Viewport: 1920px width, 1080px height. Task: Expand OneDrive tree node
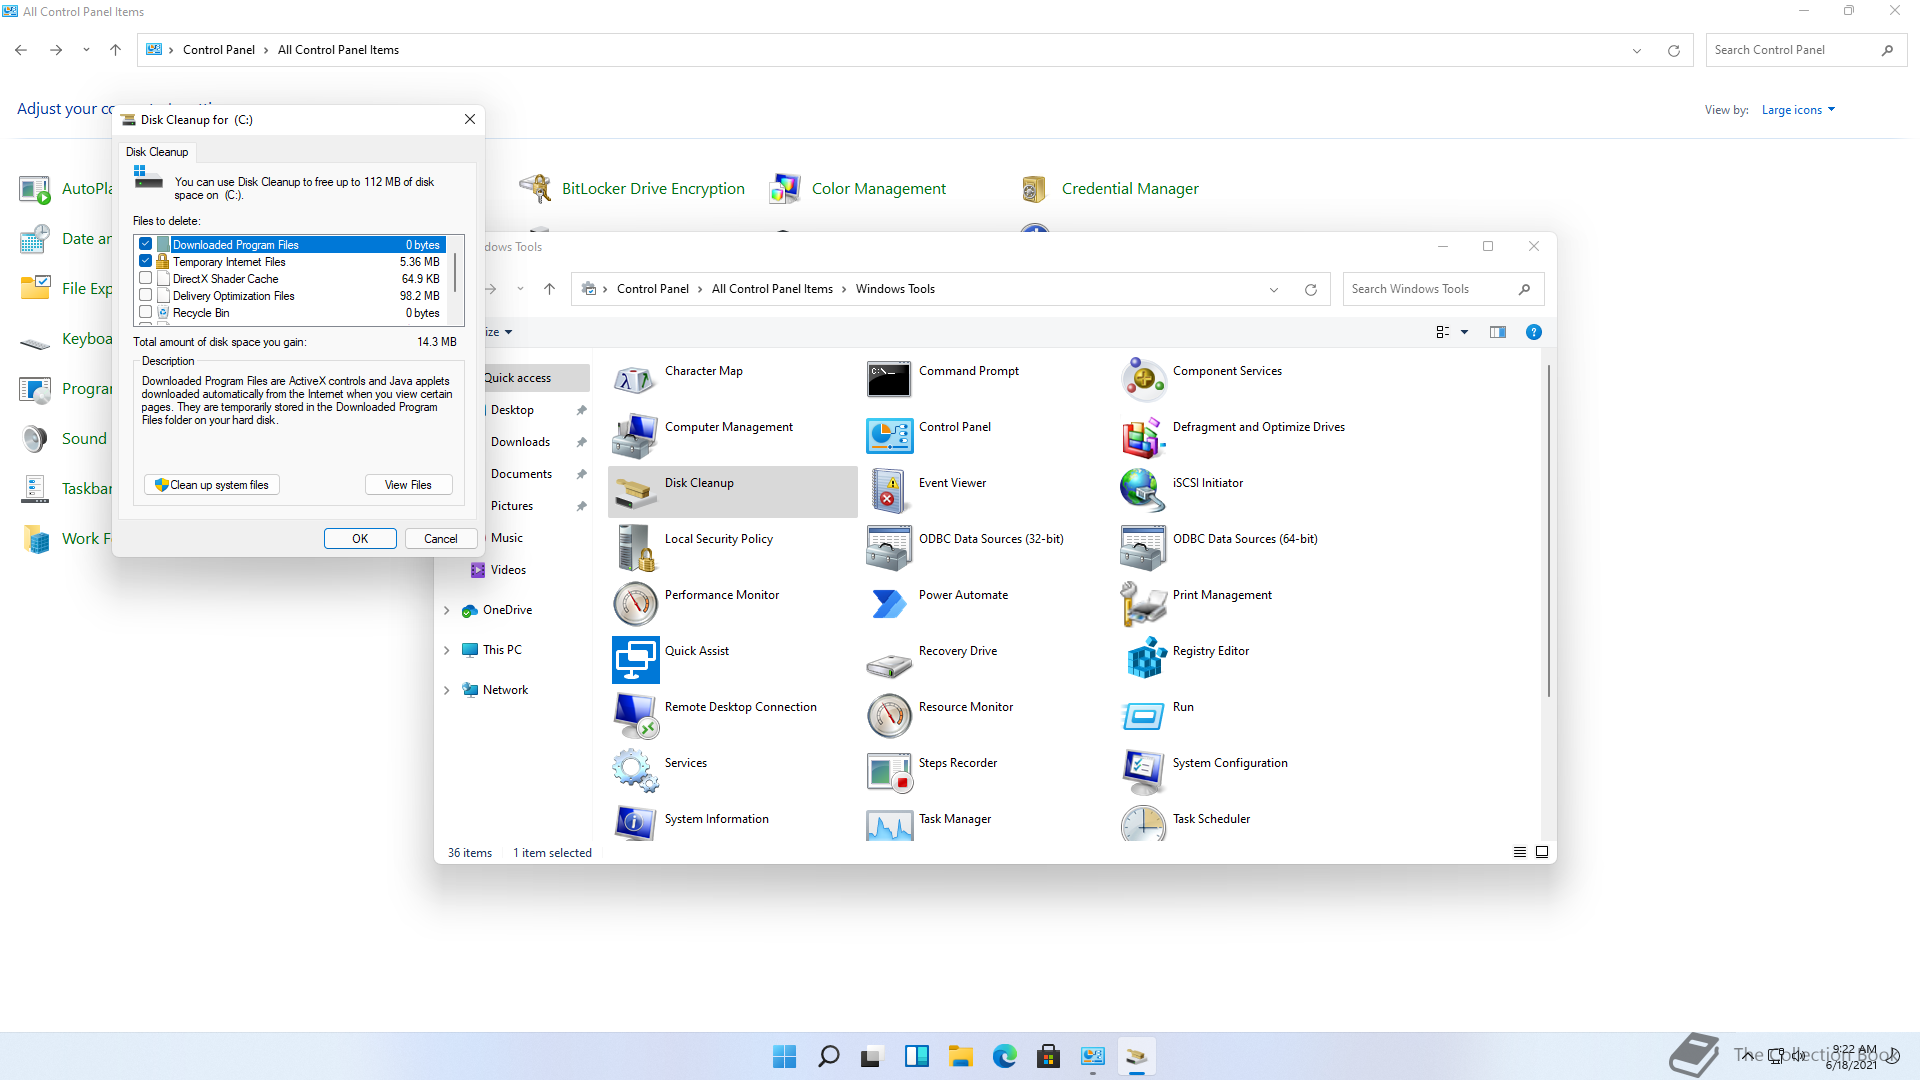[447, 610]
